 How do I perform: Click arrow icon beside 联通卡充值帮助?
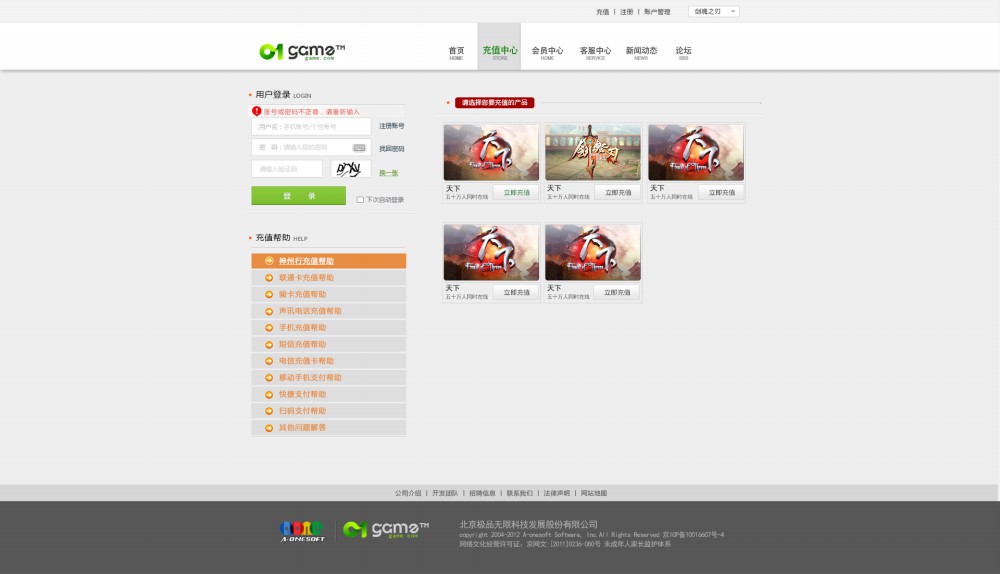269,277
